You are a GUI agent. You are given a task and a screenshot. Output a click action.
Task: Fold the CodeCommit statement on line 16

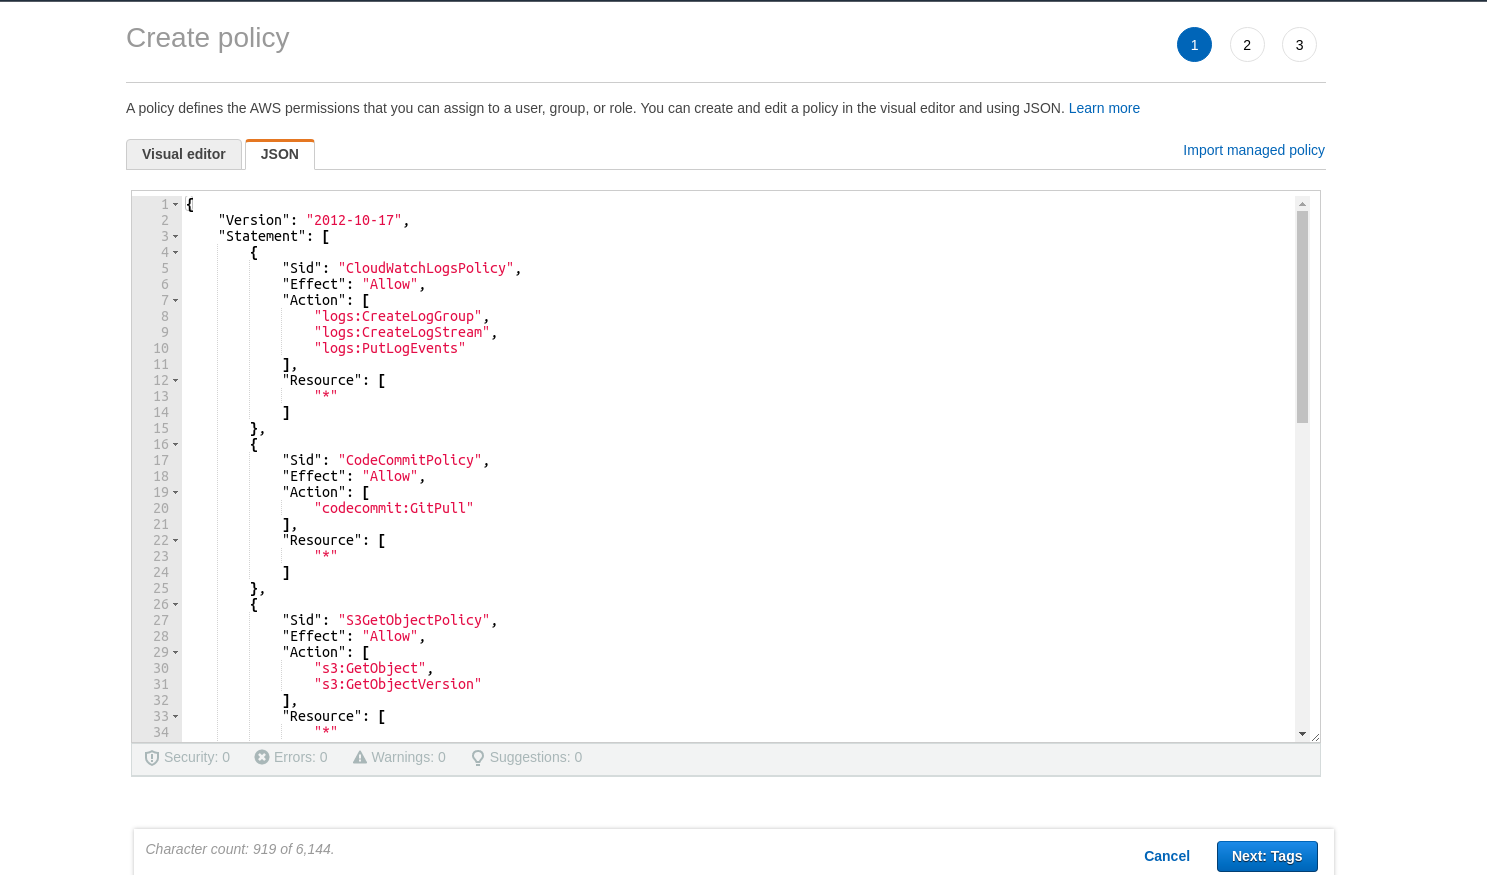pos(176,445)
